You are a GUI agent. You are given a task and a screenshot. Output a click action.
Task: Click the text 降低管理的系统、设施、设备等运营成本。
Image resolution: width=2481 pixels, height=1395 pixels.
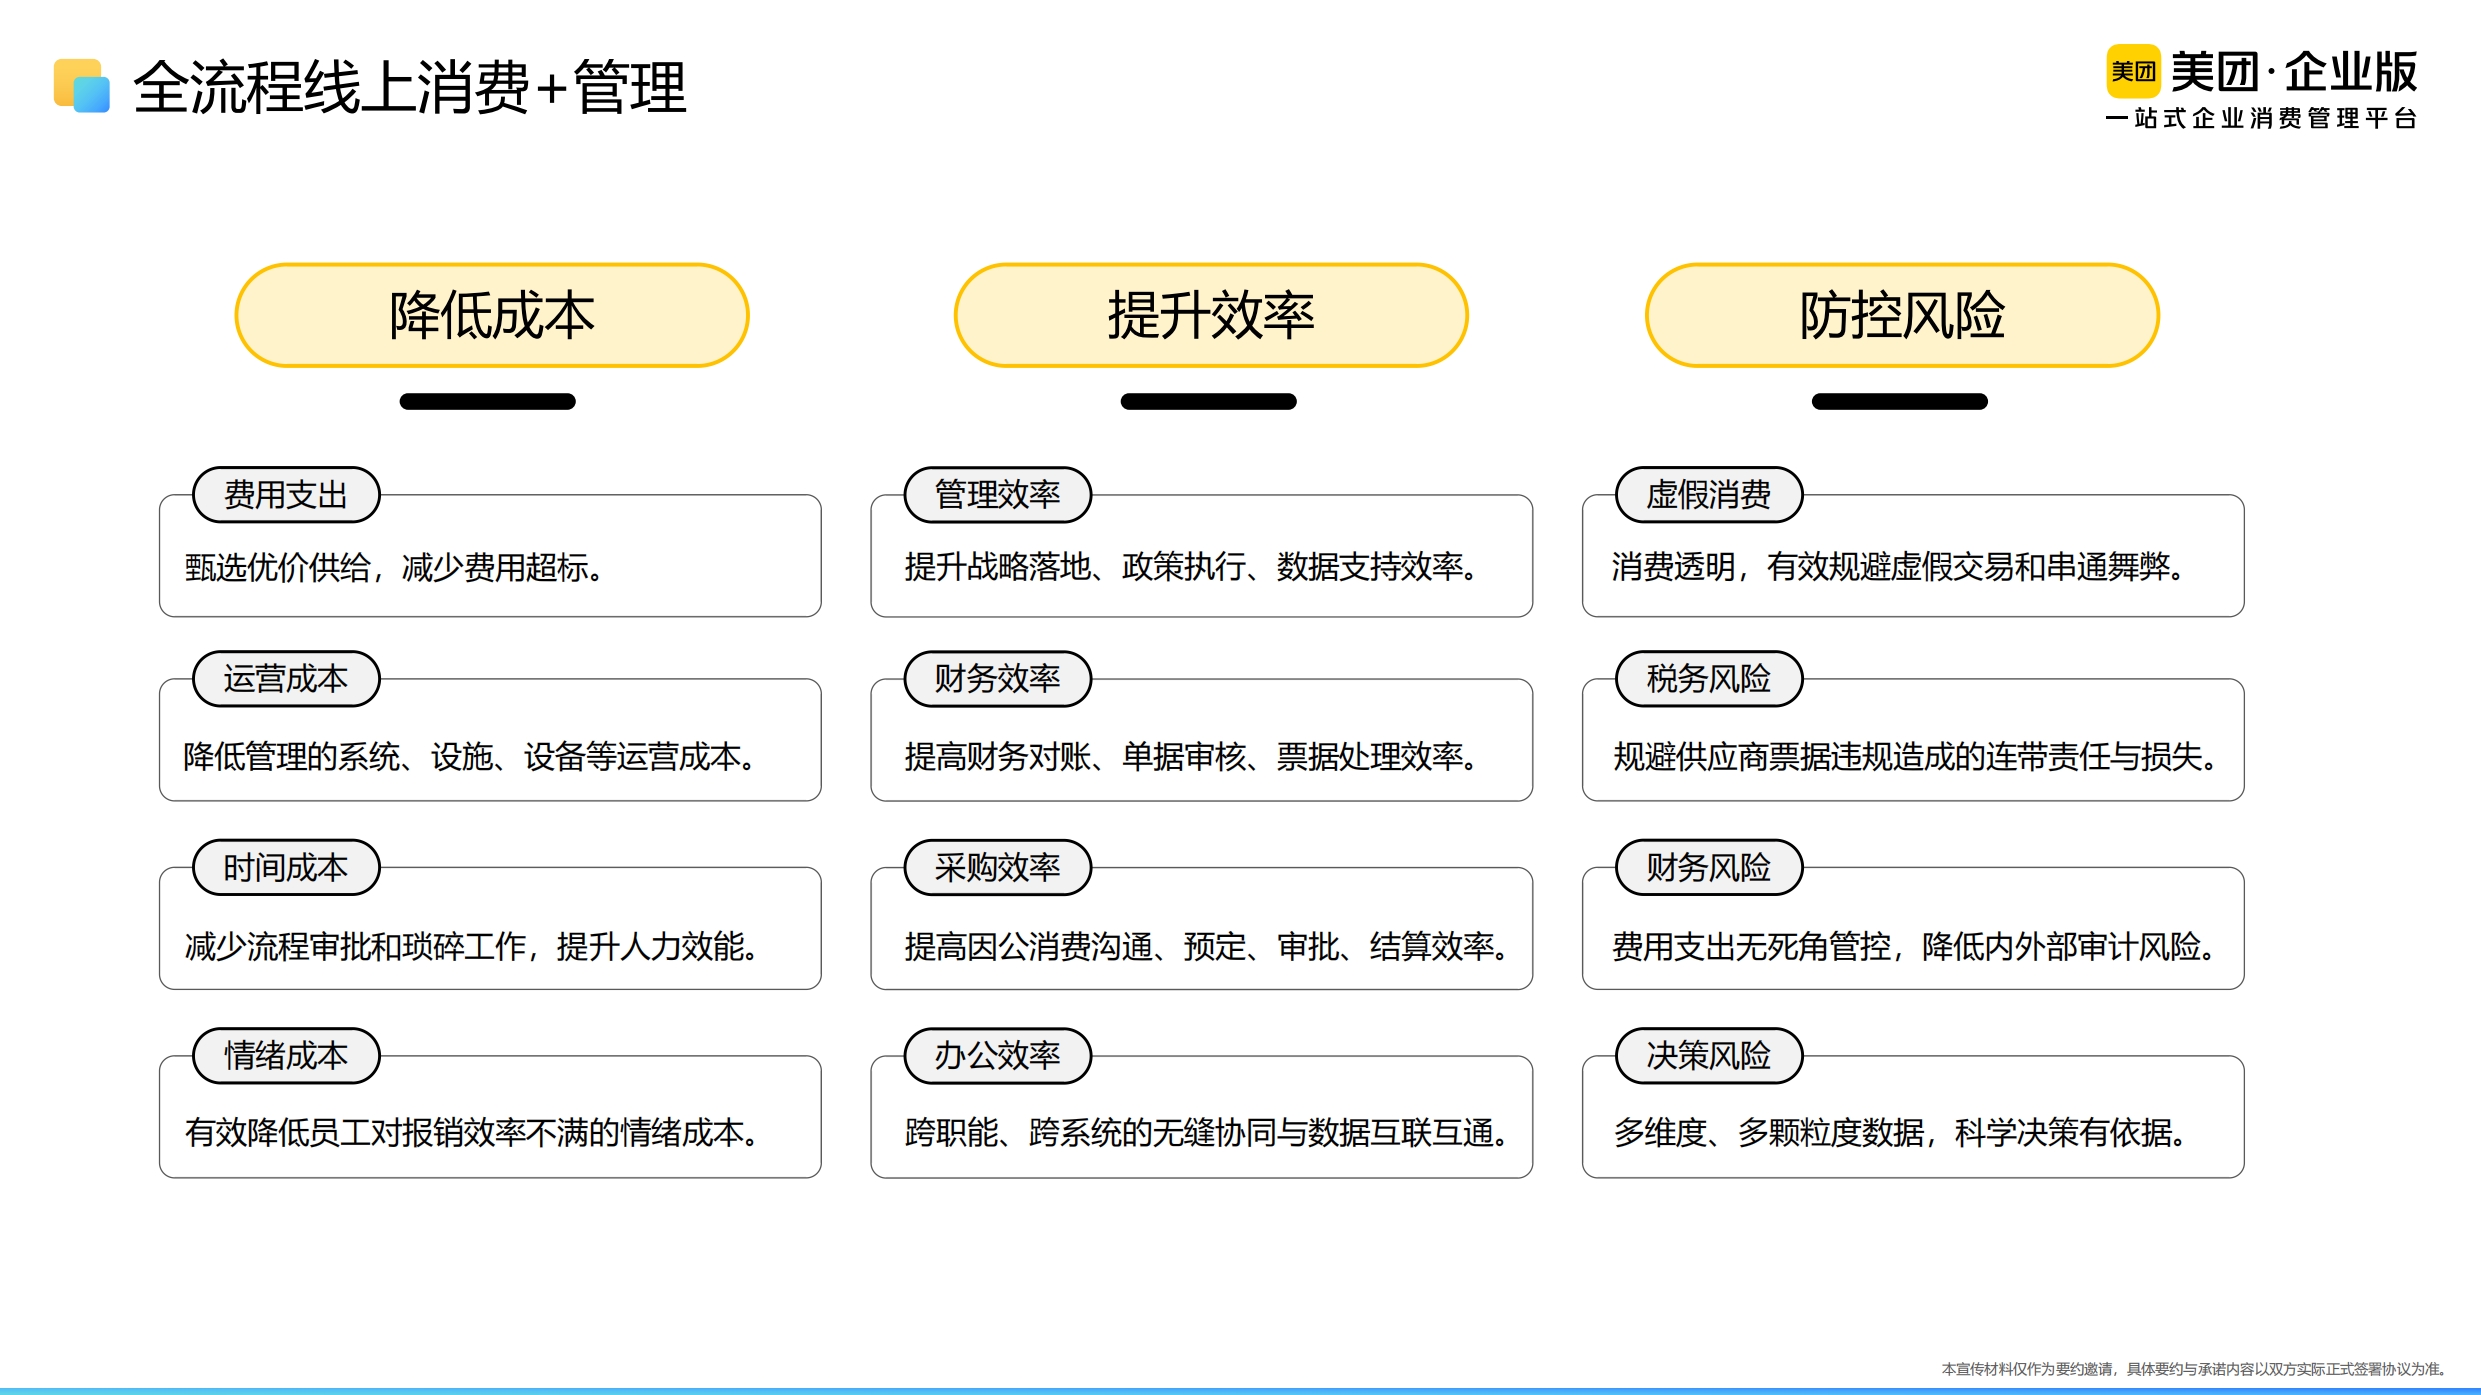tap(470, 756)
